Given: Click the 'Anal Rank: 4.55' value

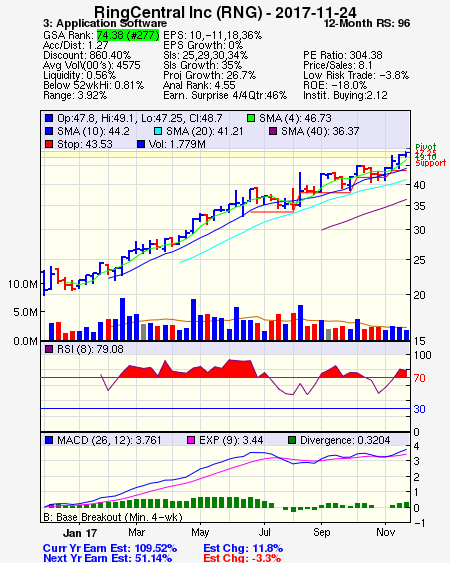Looking at the screenshot, I should [199, 85].
